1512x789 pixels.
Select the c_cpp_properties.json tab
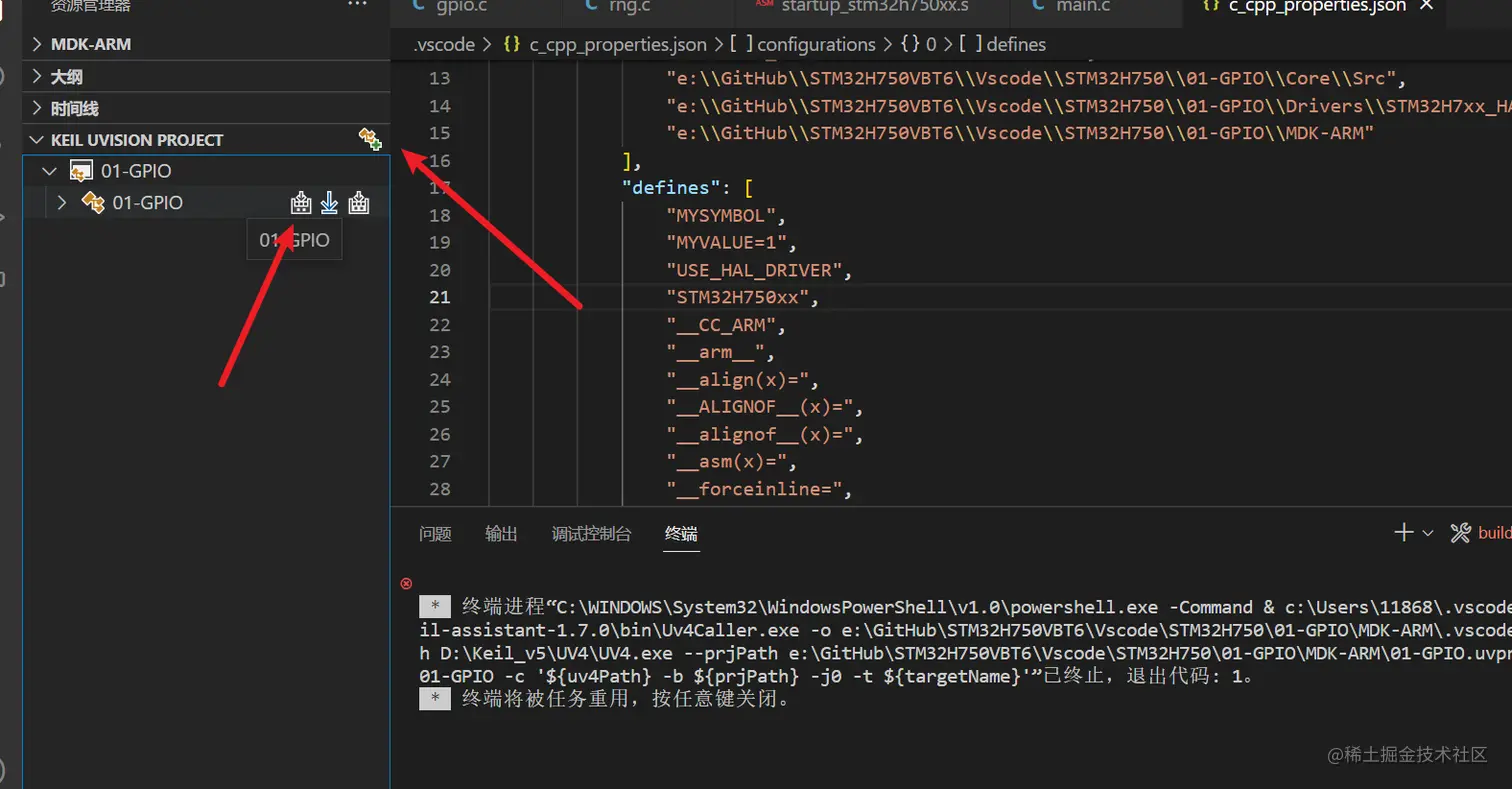1317,6
